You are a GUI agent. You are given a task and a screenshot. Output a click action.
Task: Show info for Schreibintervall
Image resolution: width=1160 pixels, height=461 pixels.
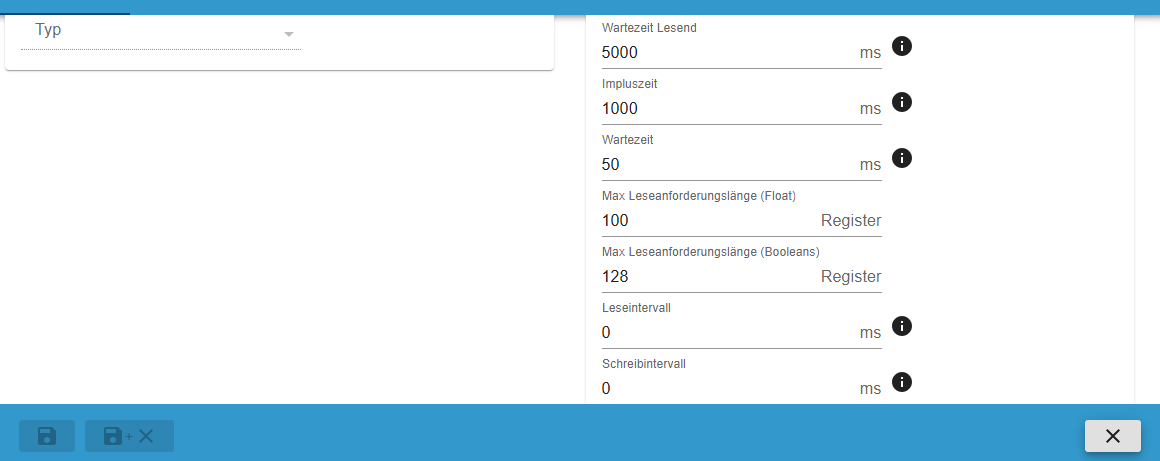[x=901, y=382]
